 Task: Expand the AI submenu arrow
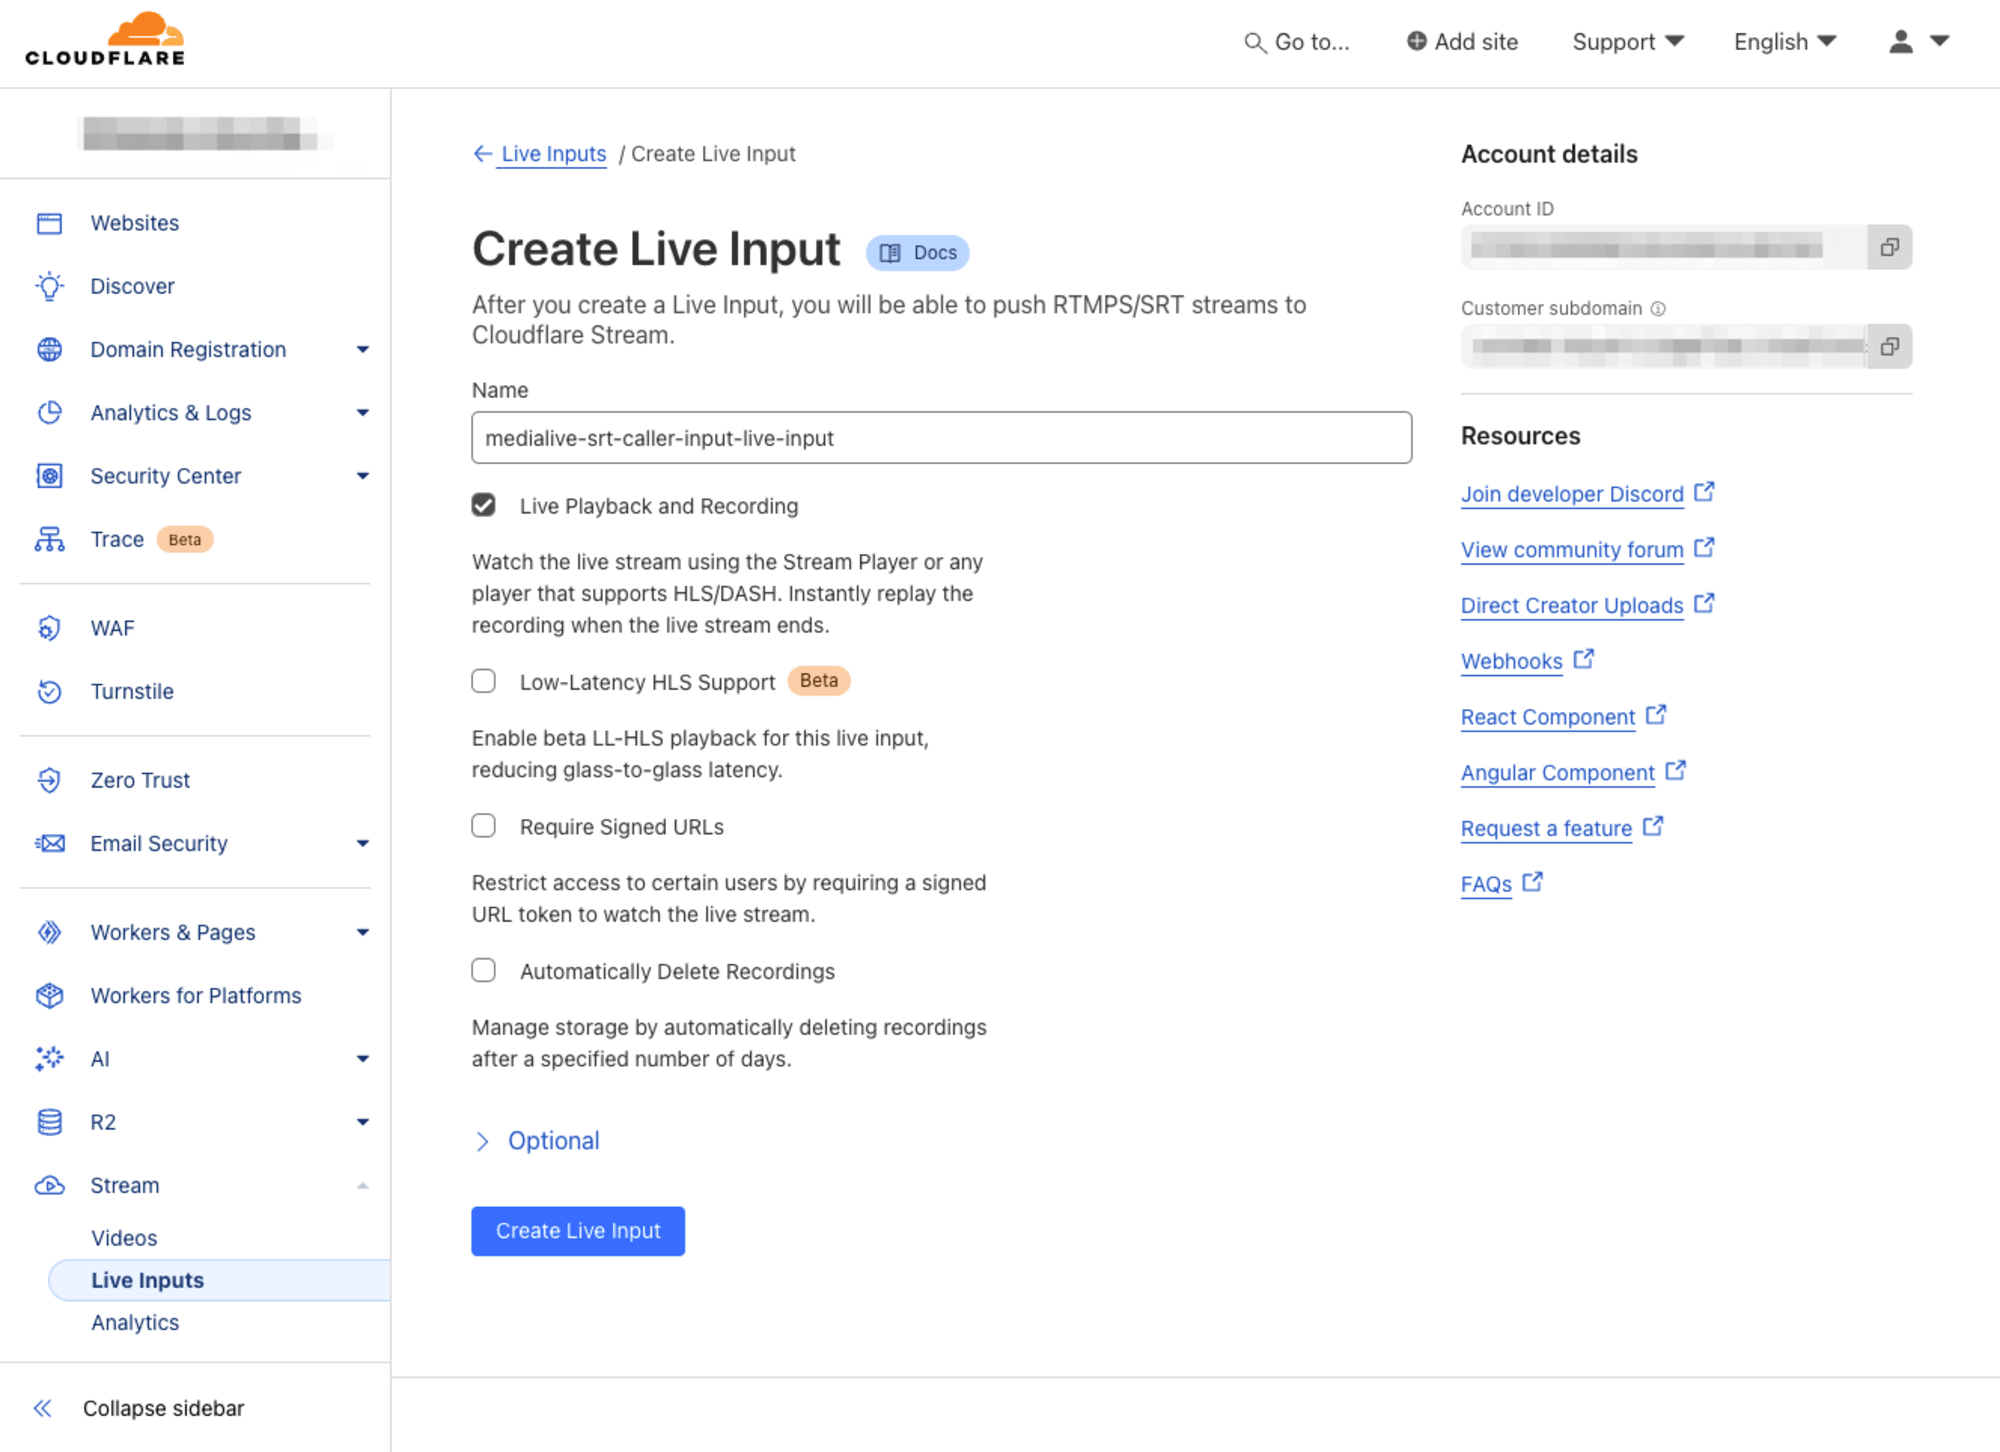[363, 1058]
